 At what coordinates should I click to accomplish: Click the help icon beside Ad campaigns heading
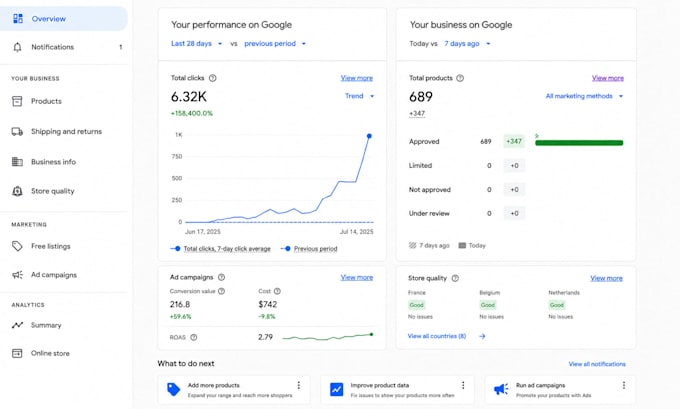click(221, 277)
